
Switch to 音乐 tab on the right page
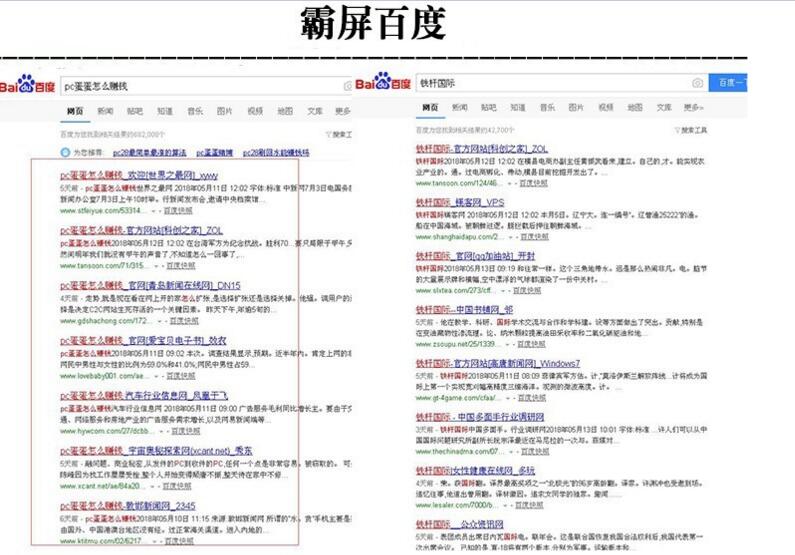(x=547, y=107)
